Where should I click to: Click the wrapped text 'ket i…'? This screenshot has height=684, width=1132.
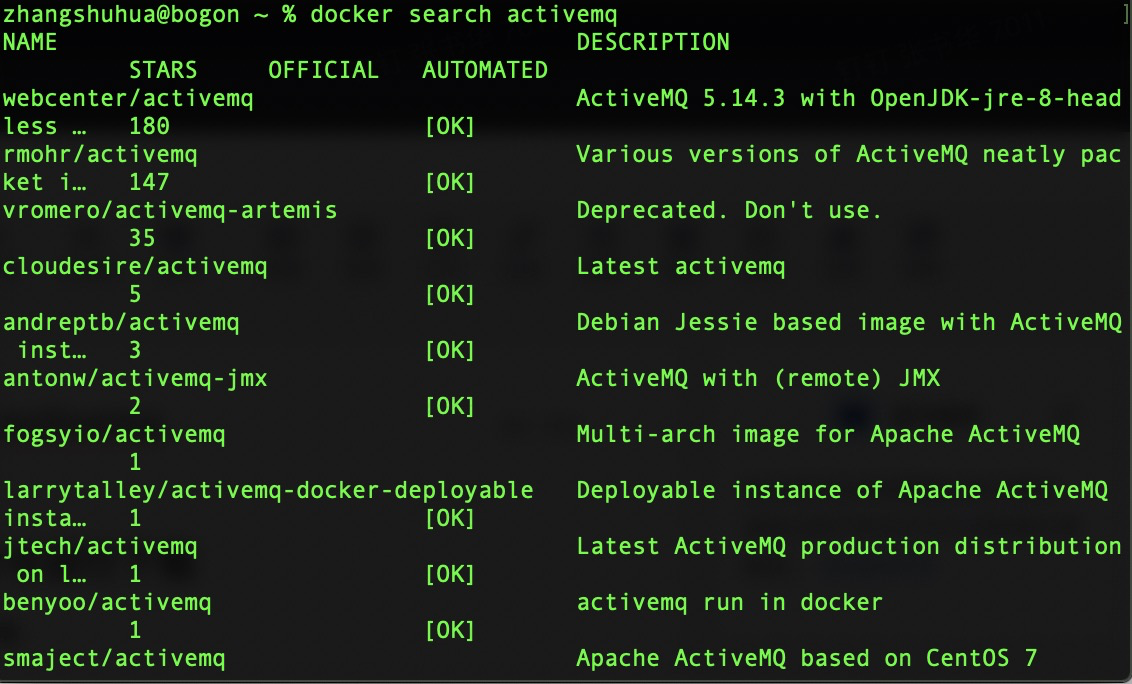[x=44, y=182]
